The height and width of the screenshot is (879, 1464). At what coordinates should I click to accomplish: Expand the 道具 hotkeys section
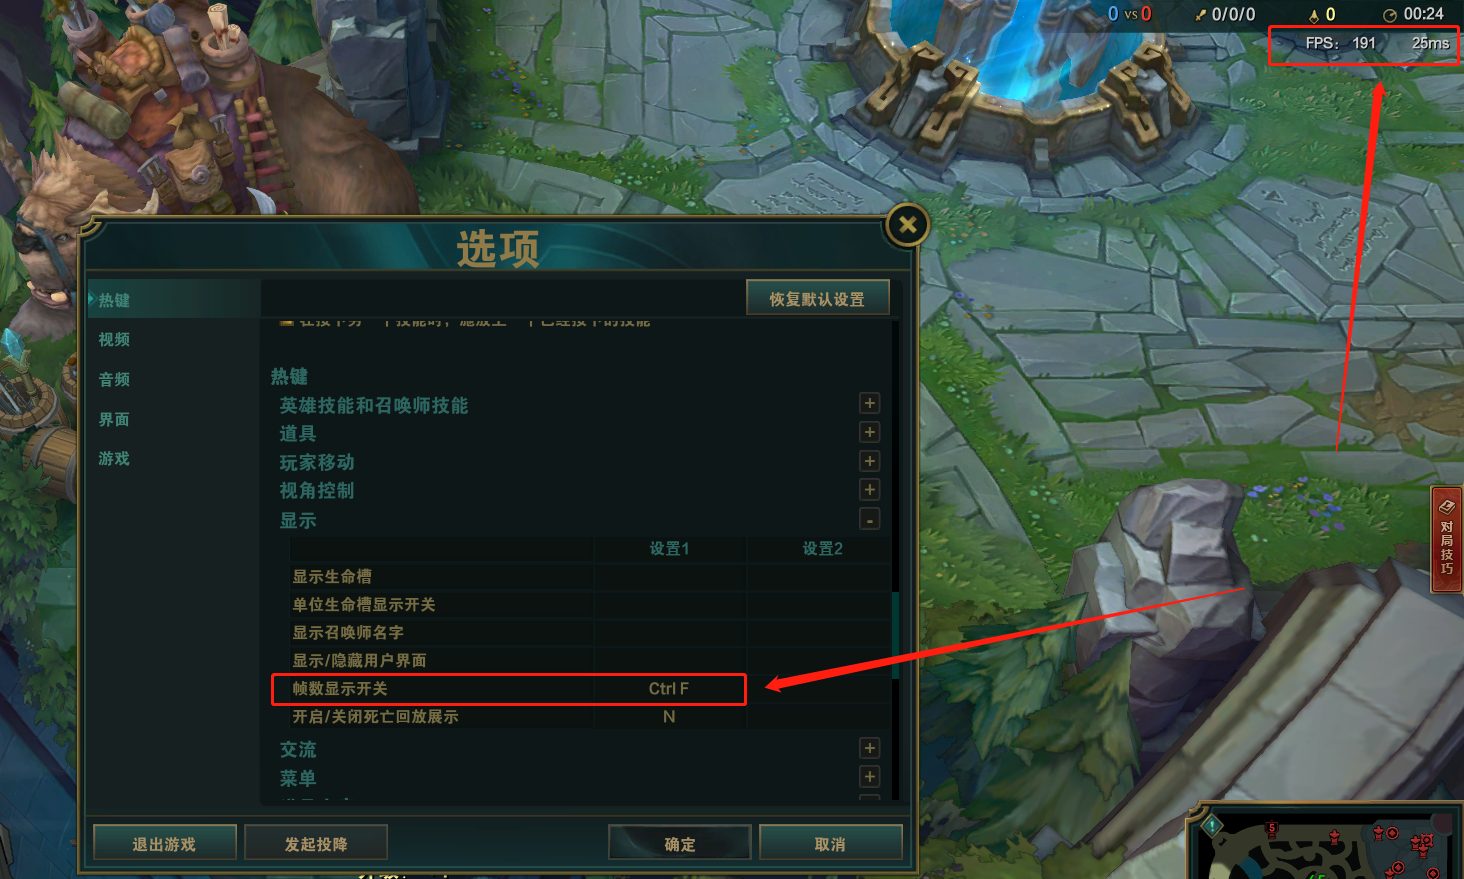[870, 432]
